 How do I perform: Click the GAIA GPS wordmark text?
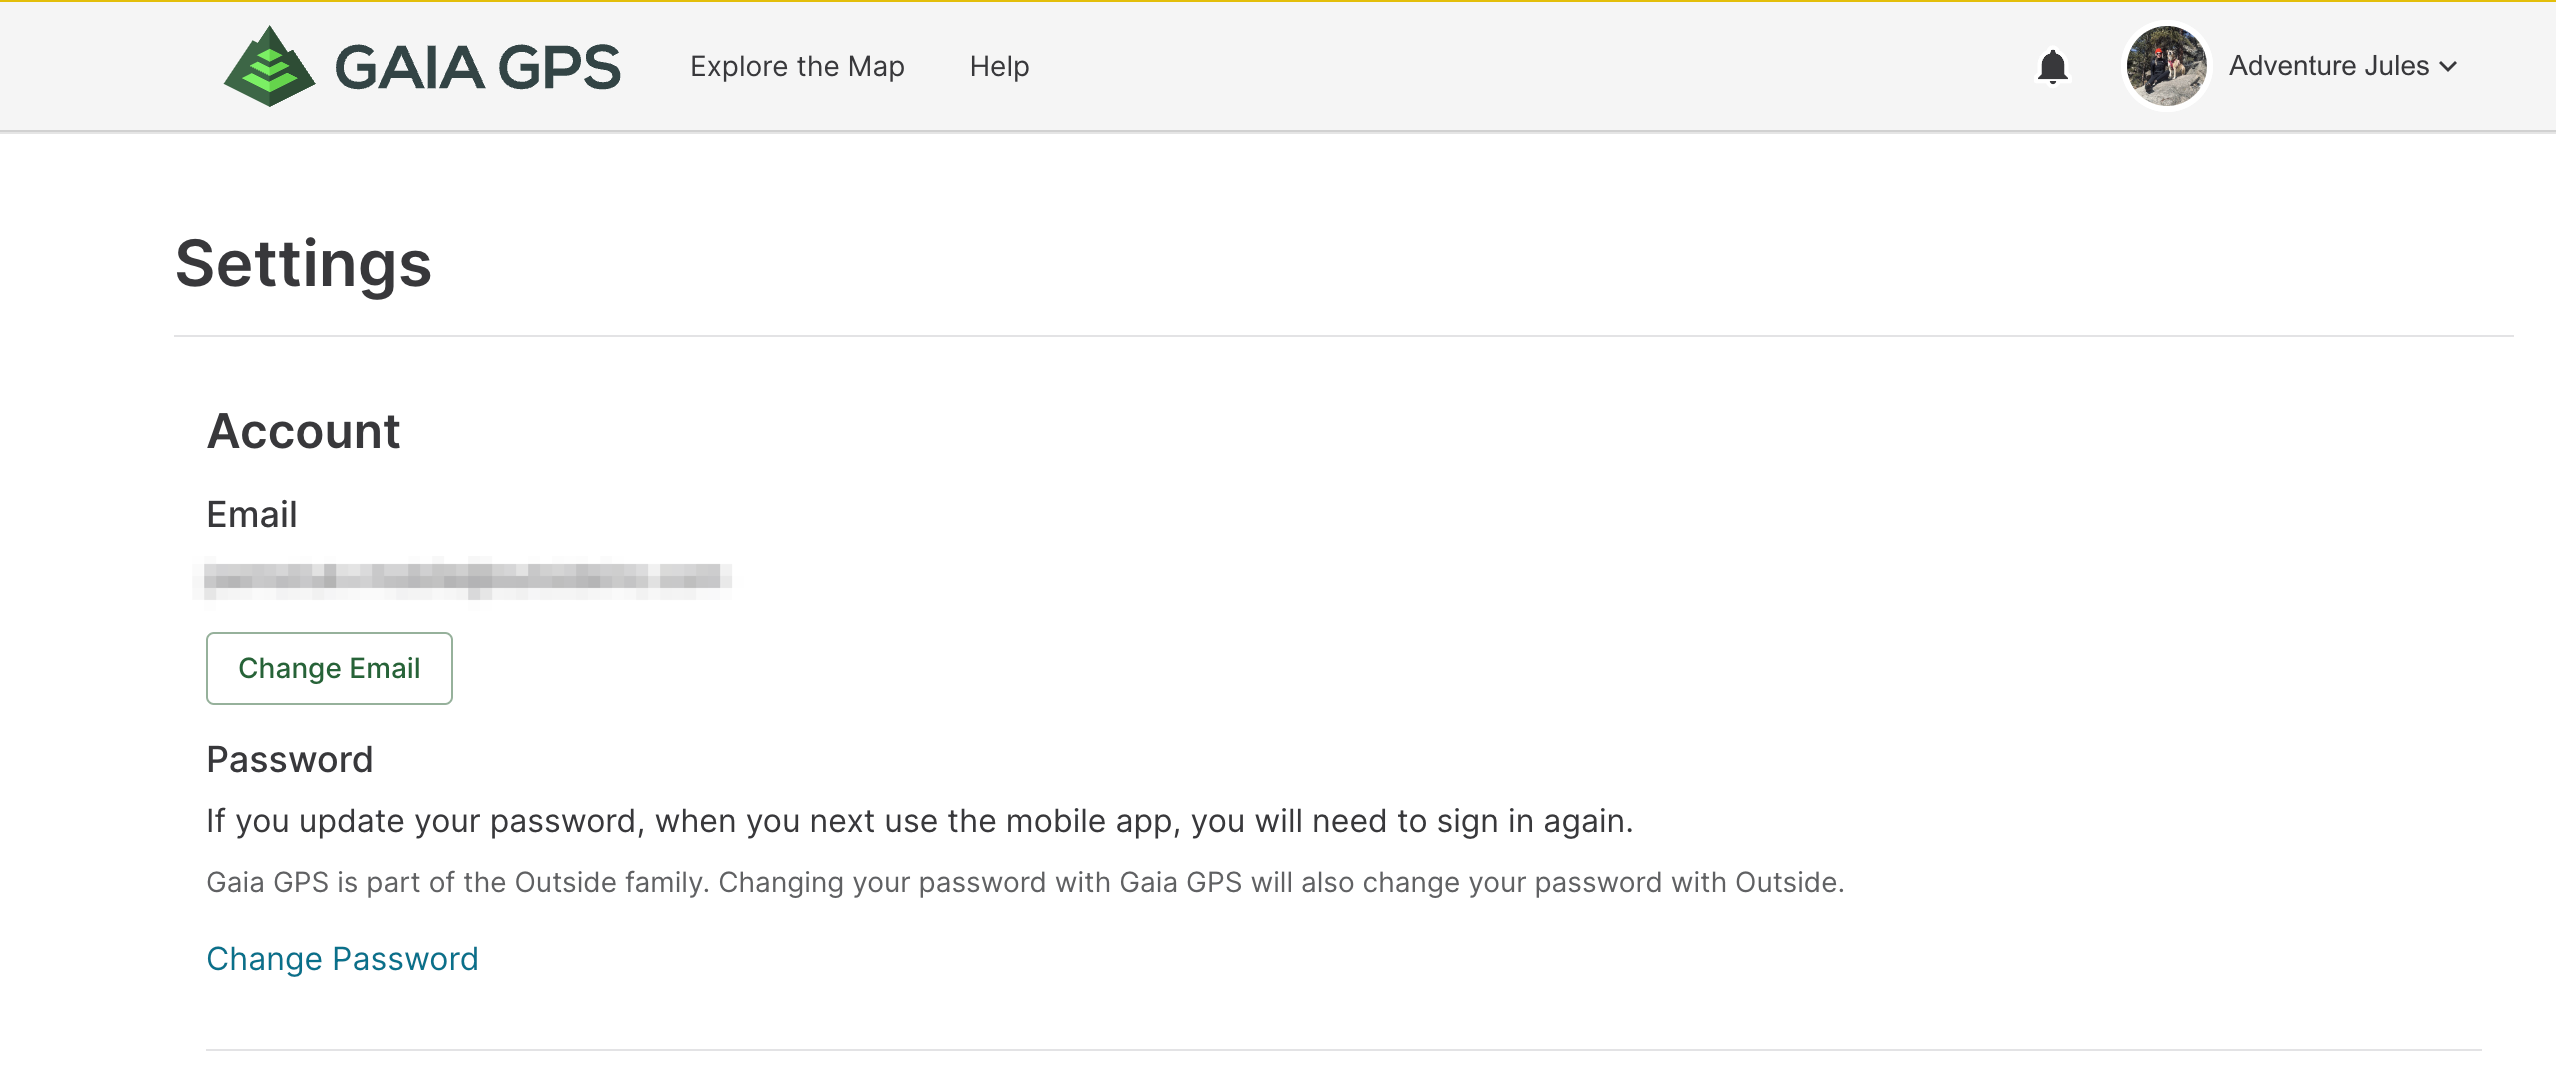click(477, 68)
